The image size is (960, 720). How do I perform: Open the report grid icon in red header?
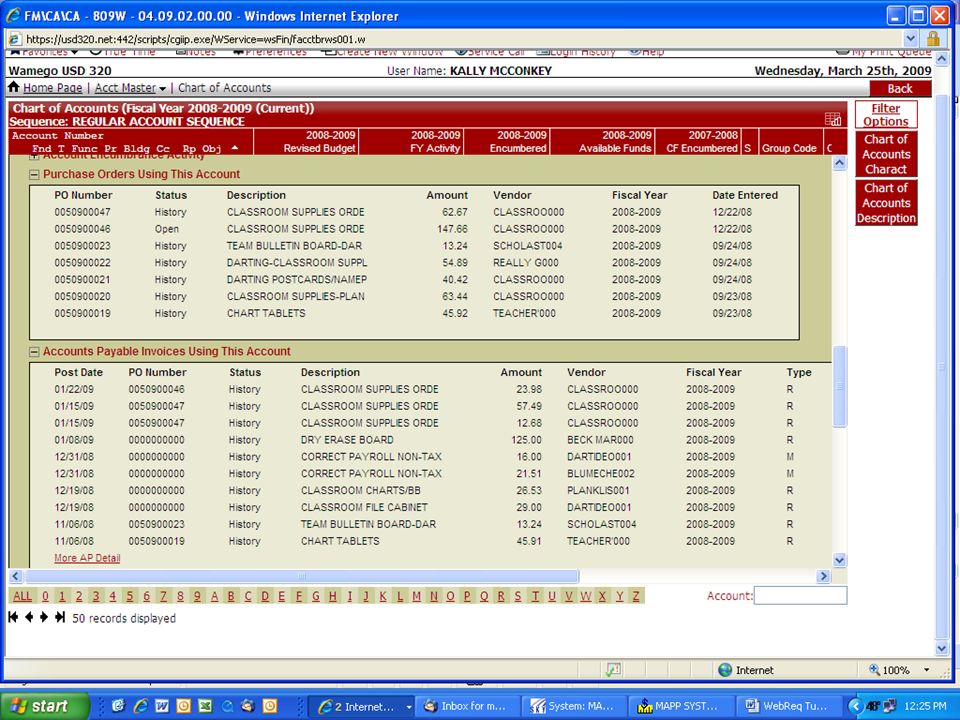coord(833,119)
